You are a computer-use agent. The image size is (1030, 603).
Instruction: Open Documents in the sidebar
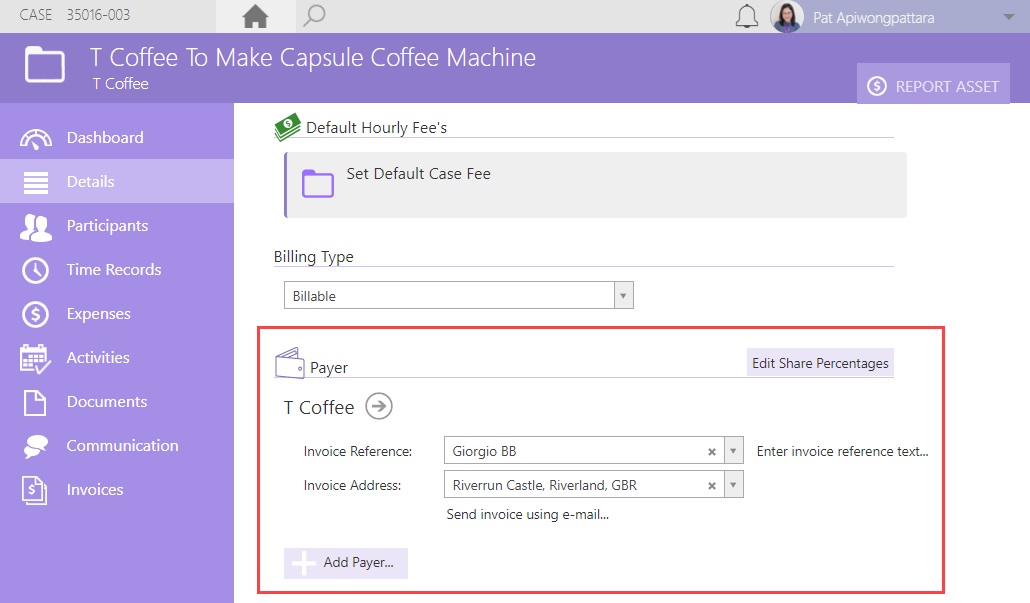(x=117, y=401)
